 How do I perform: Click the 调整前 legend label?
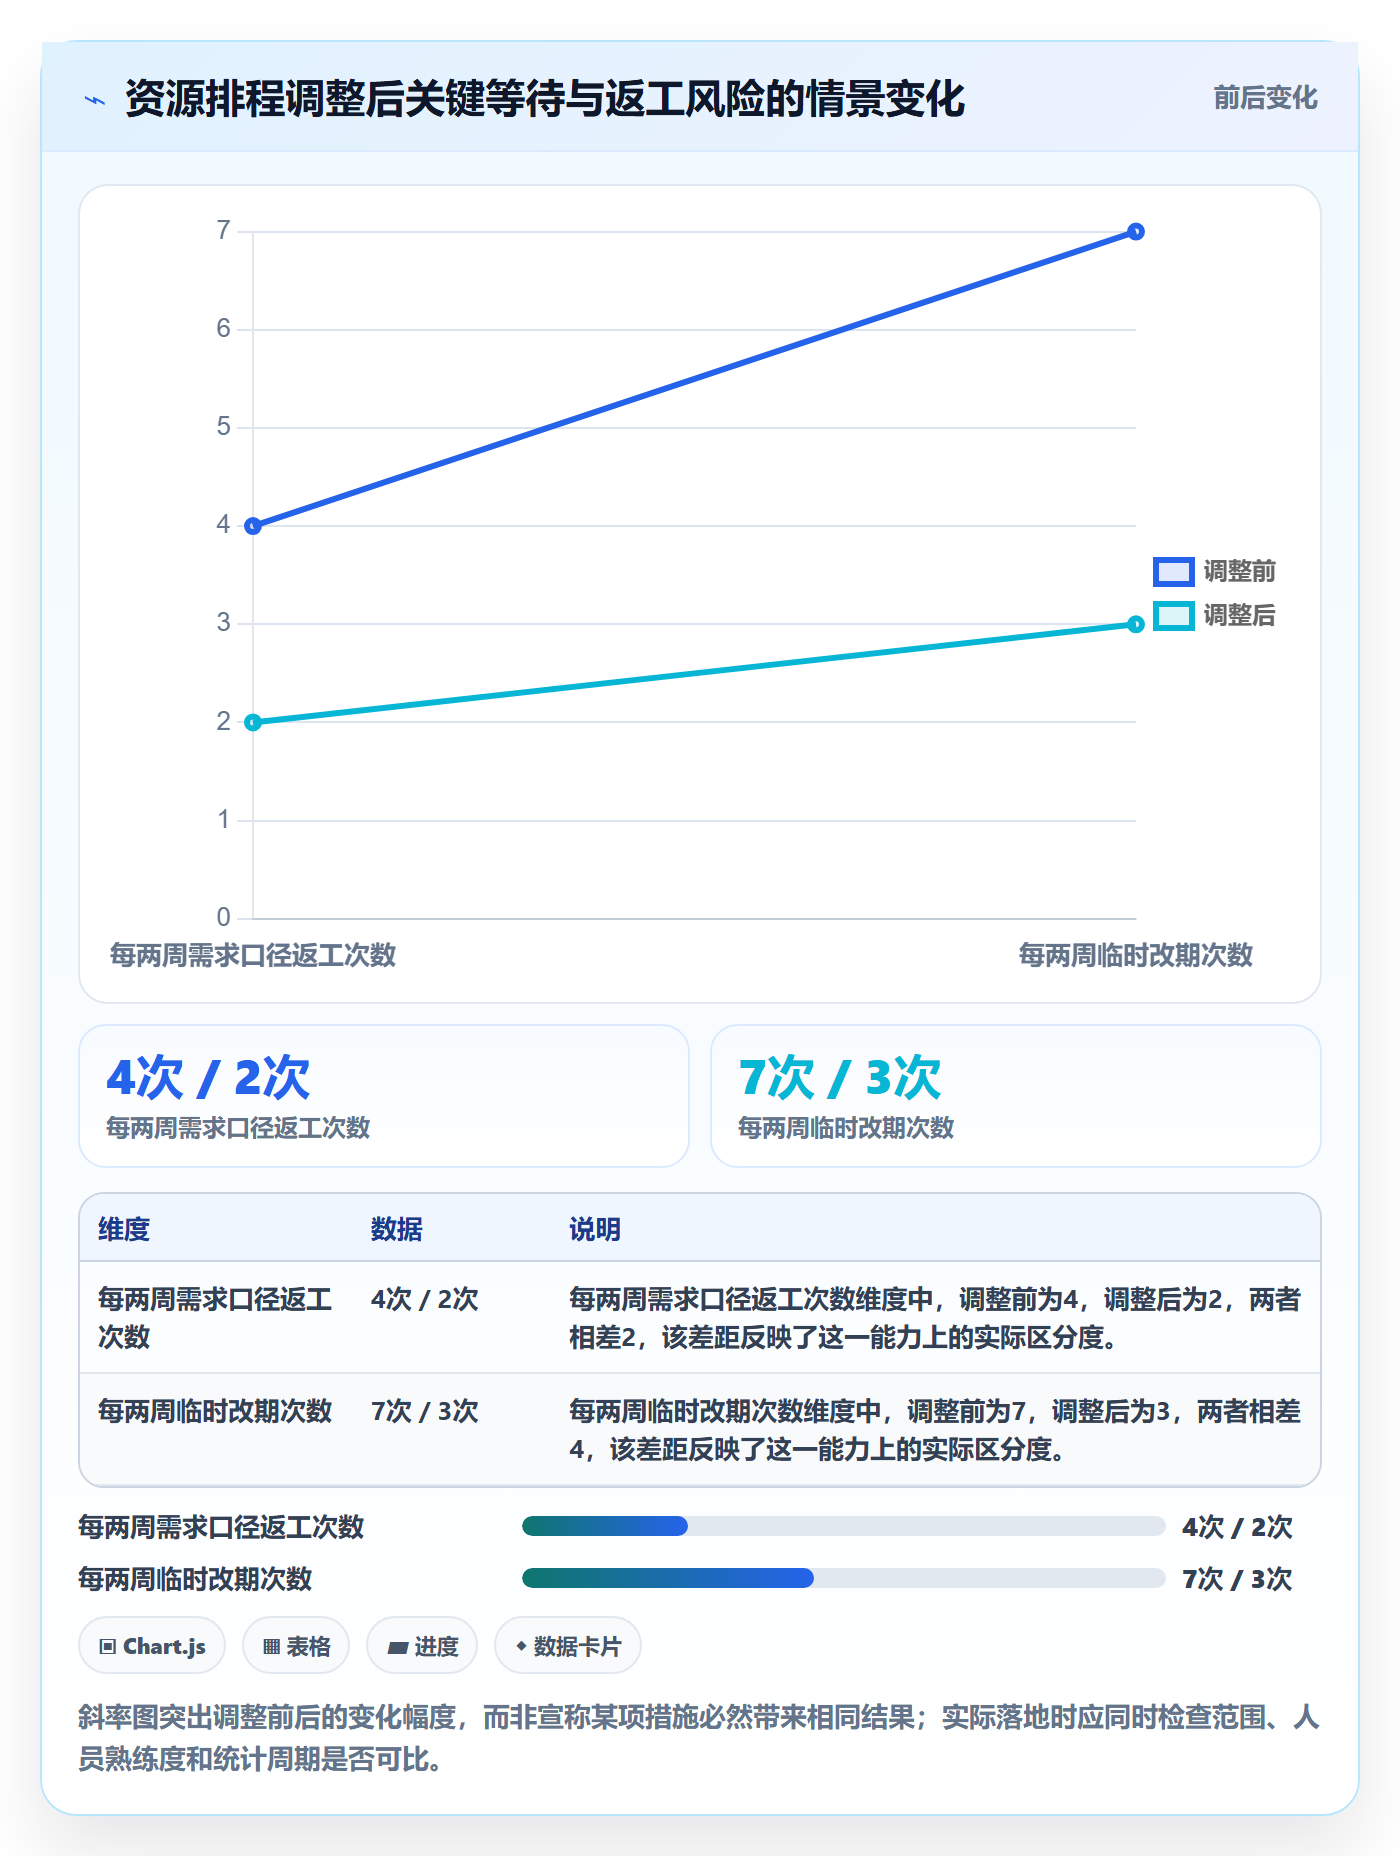[1239, 571]
